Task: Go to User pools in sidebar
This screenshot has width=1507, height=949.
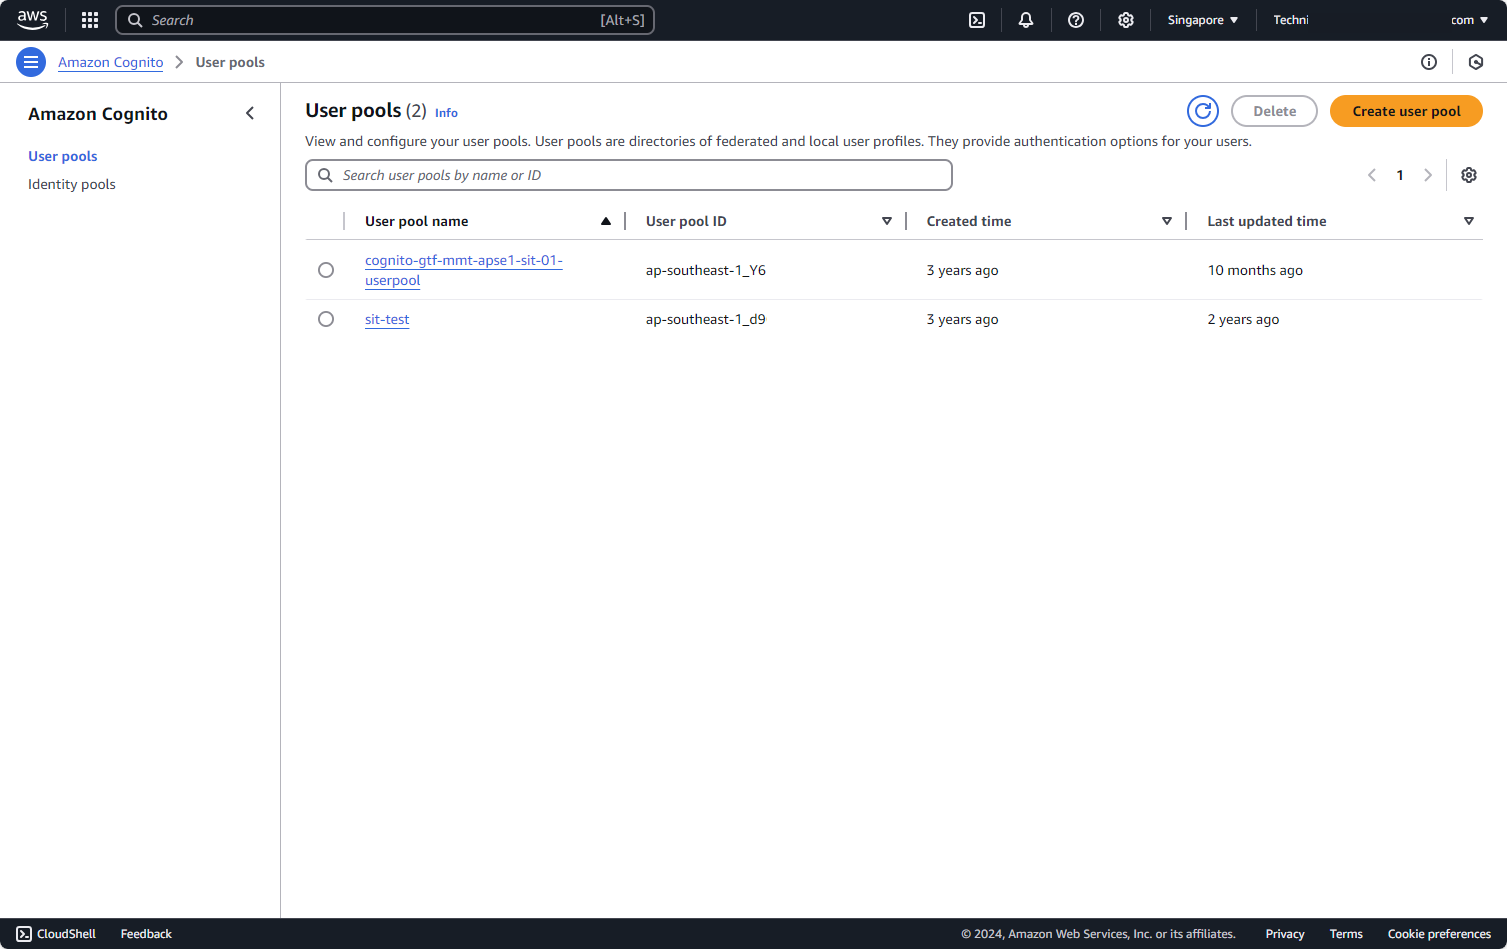Action: pos(63,156)
